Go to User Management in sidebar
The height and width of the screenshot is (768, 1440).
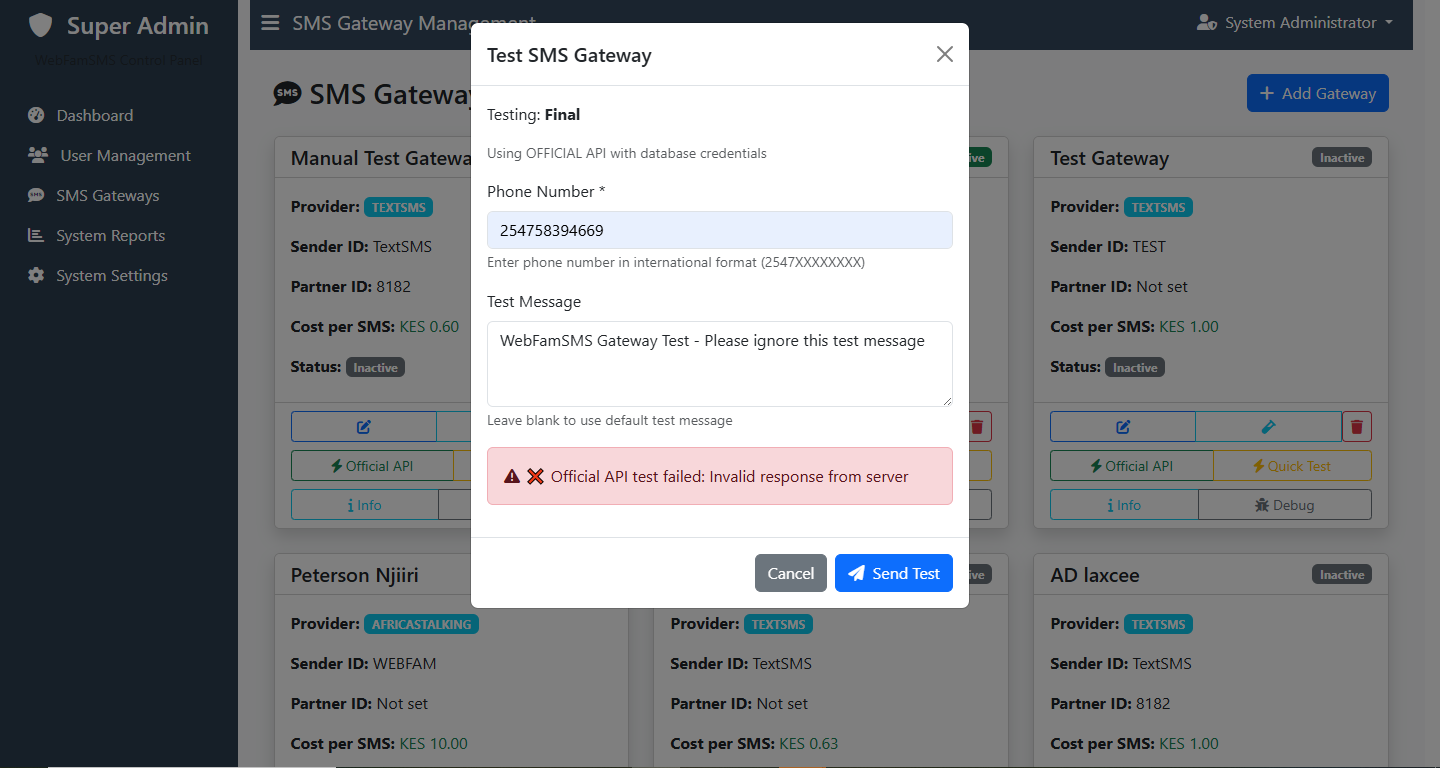pyautogui.click(x=125, y=156)
